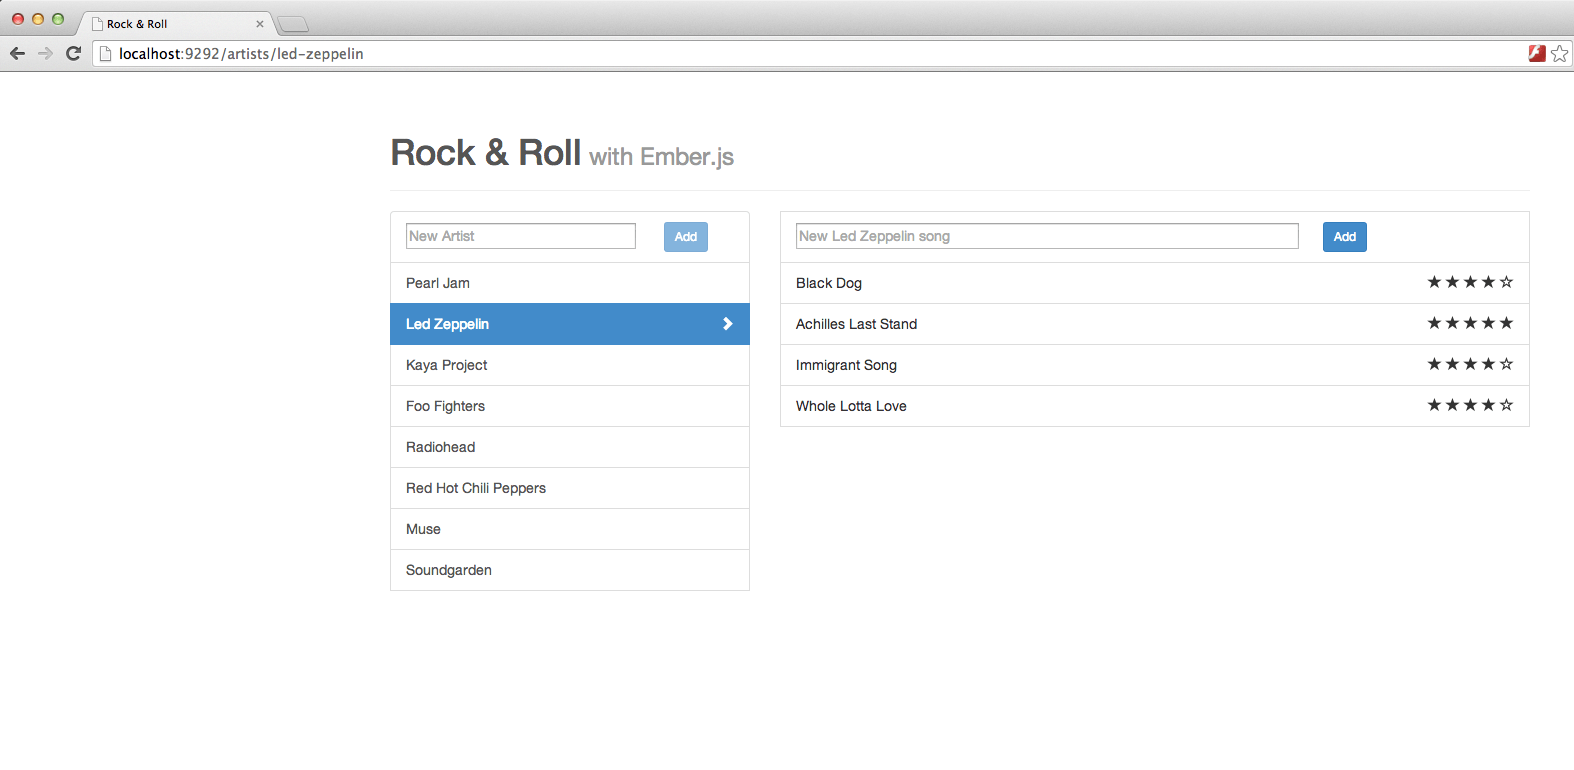Viewport: 1574px width, 770px height.
Task: Click the second star for Black Dog
Action: pyautogui.click(x=1452, y=282)
